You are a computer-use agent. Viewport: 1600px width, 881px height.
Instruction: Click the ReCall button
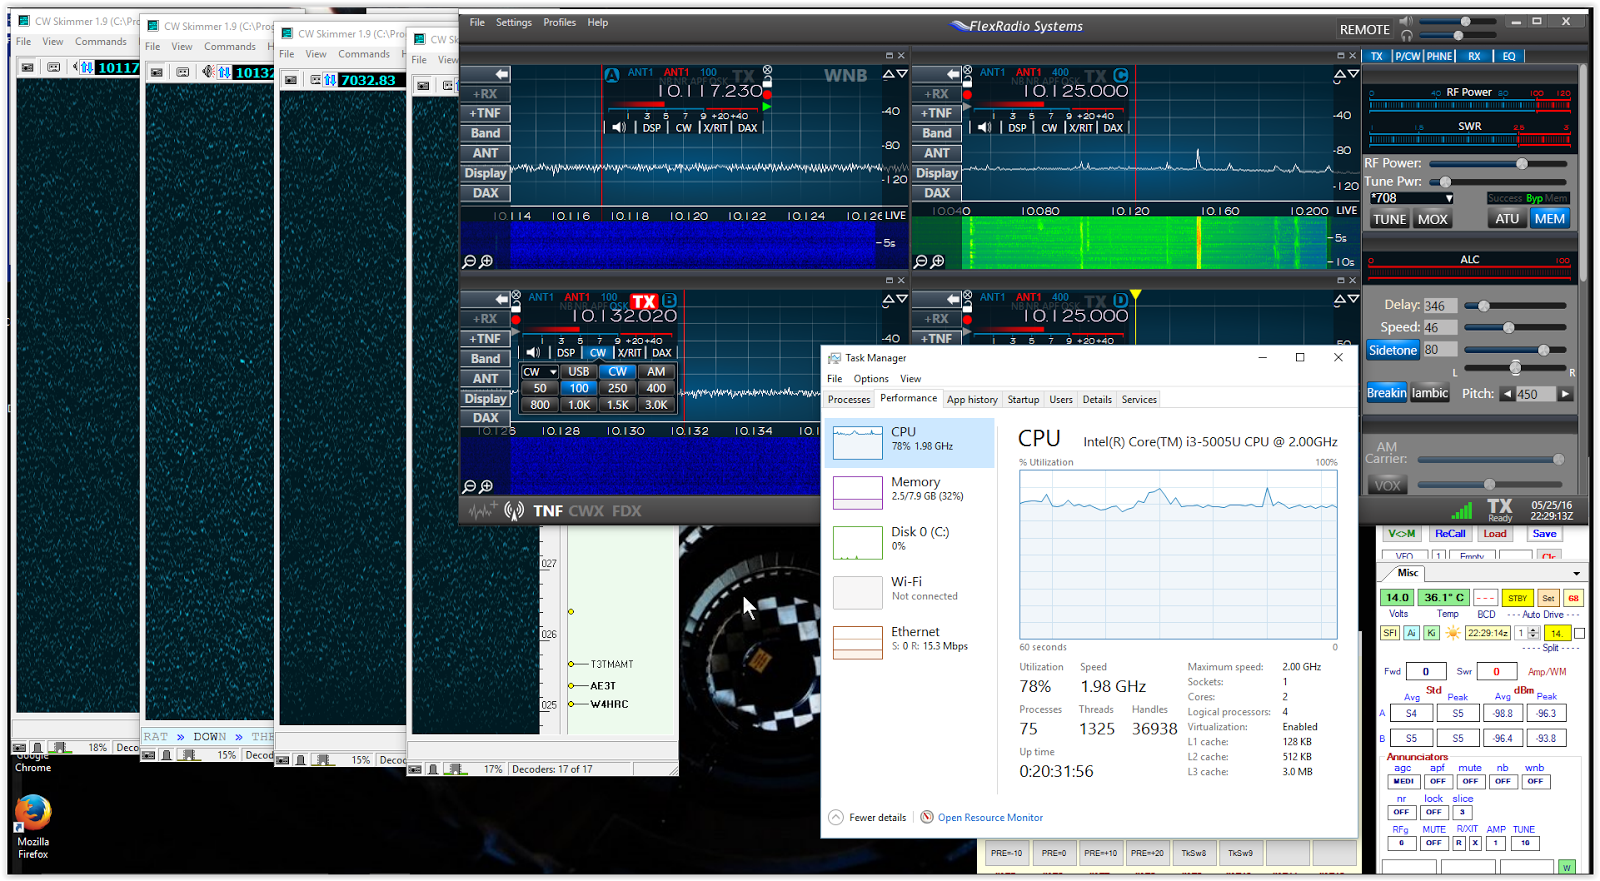point(1450,534)
